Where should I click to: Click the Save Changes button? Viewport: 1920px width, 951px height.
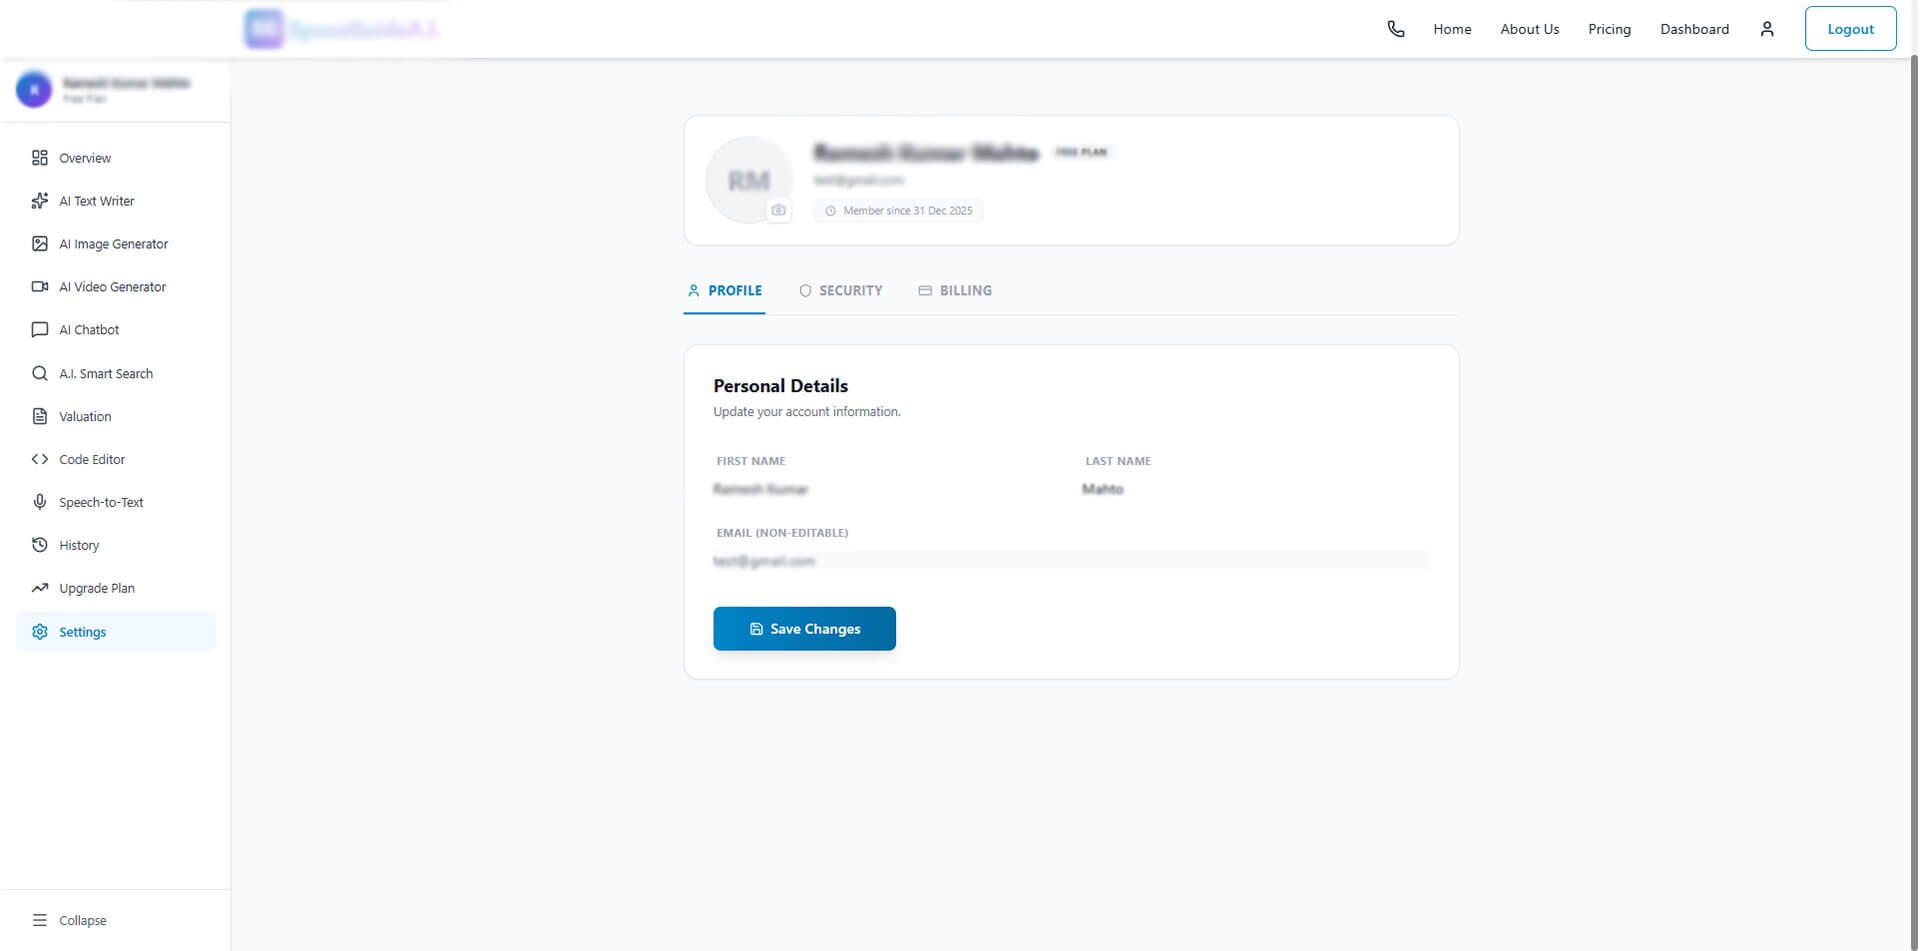pyautogui.click(x=804, y=629)
